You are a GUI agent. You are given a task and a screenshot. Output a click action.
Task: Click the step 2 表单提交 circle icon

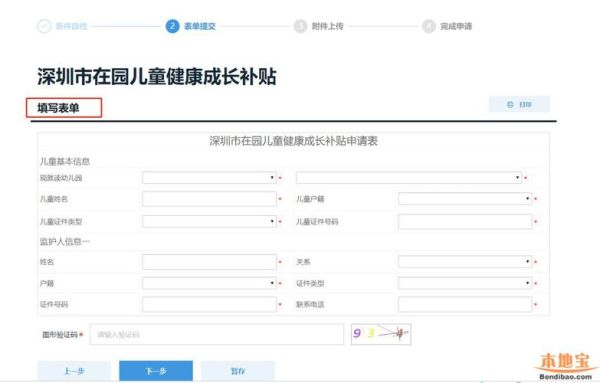point(172,26)
